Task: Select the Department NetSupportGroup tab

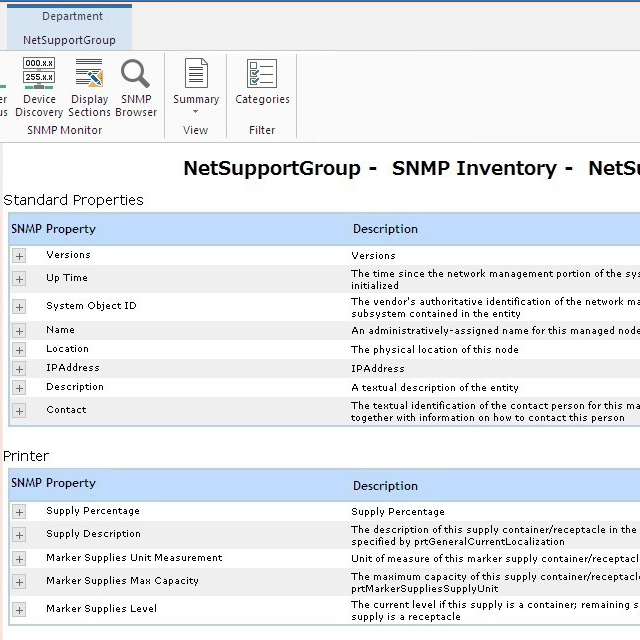Action: click(x=69, y=28)
